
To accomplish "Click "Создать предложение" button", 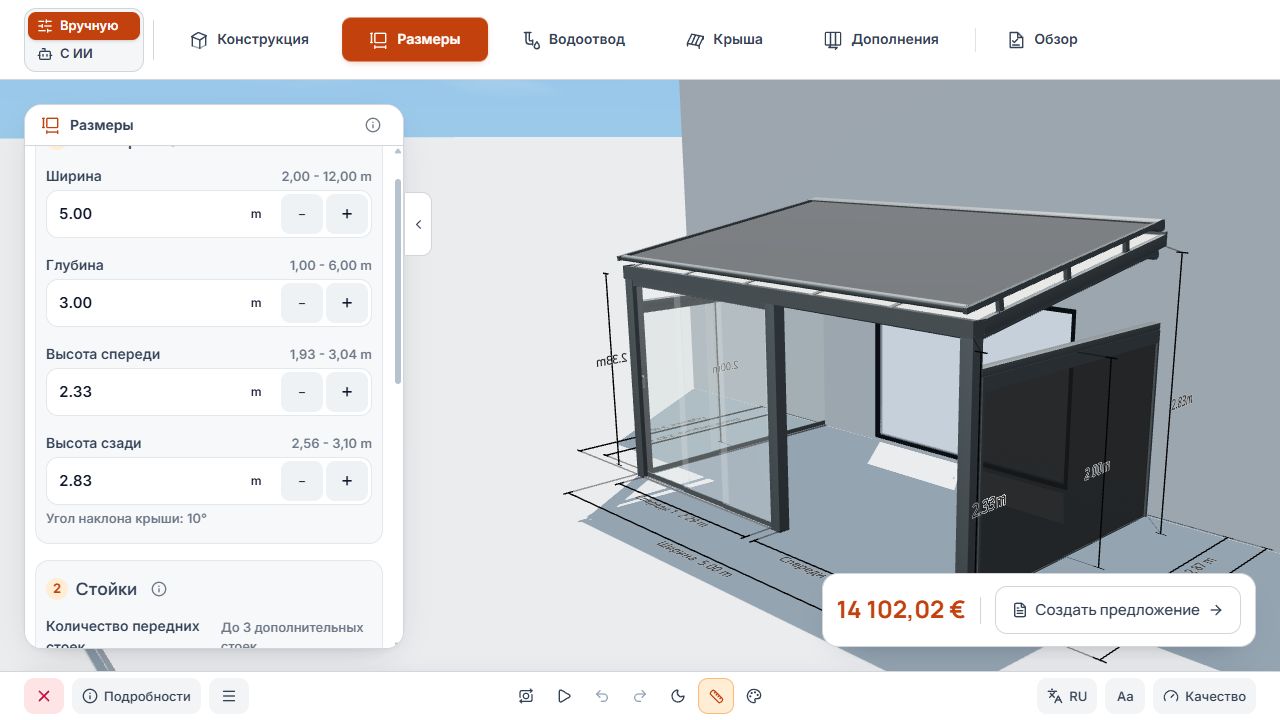I will pyautogui.click(x=1118, y=610).
